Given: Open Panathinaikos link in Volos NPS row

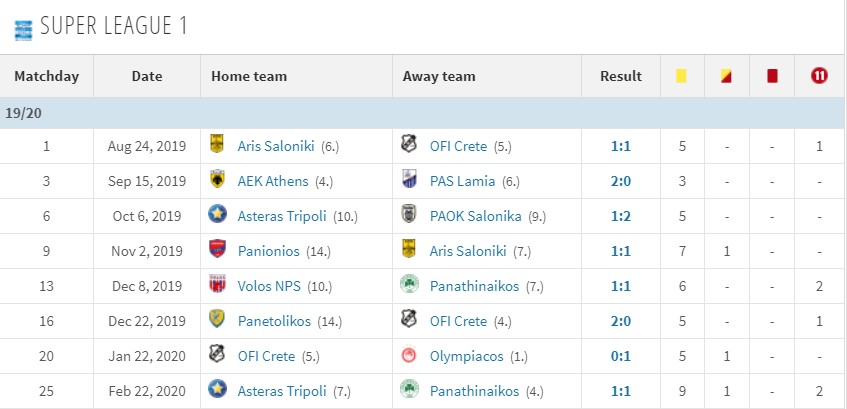Looking at the screenshot, I should [x=474, y=286].
